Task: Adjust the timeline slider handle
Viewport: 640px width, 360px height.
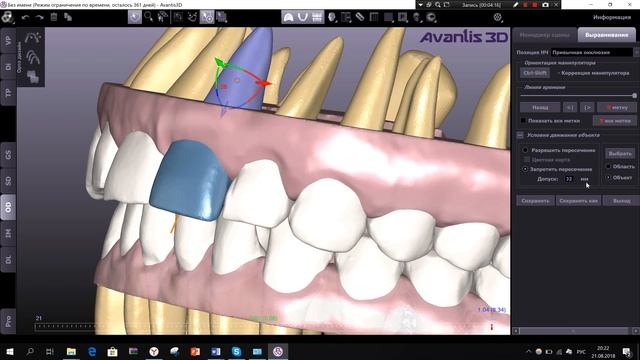Action: pyautogui.click(x=634, y=96)
